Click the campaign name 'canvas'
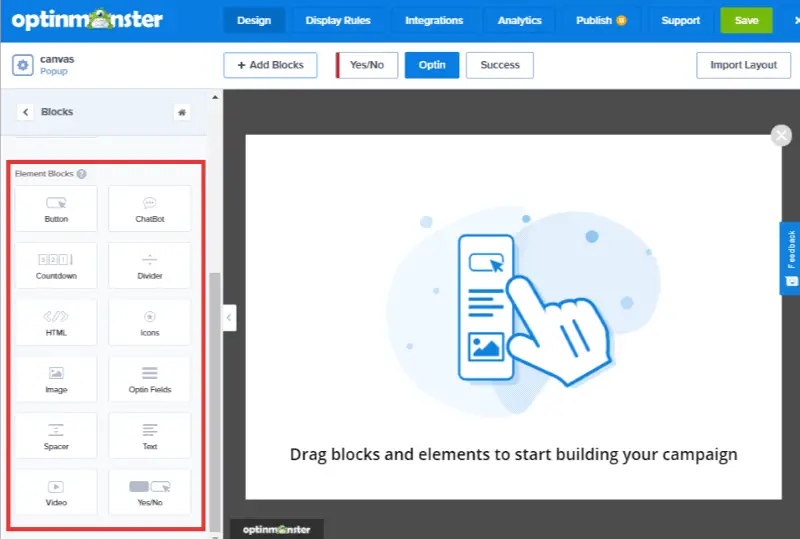The image size is (800, 539). pyautogui.click(x=57, y=59)
